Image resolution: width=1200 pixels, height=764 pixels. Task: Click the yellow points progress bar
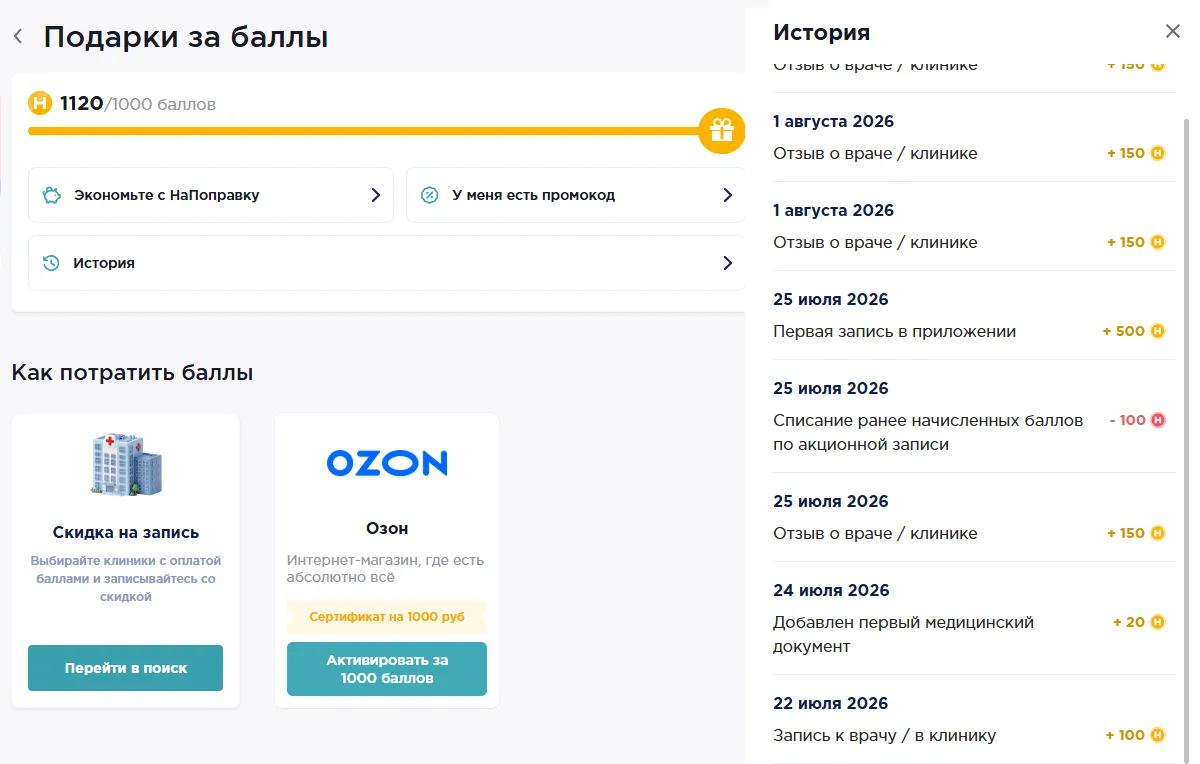tap(365, 130)
